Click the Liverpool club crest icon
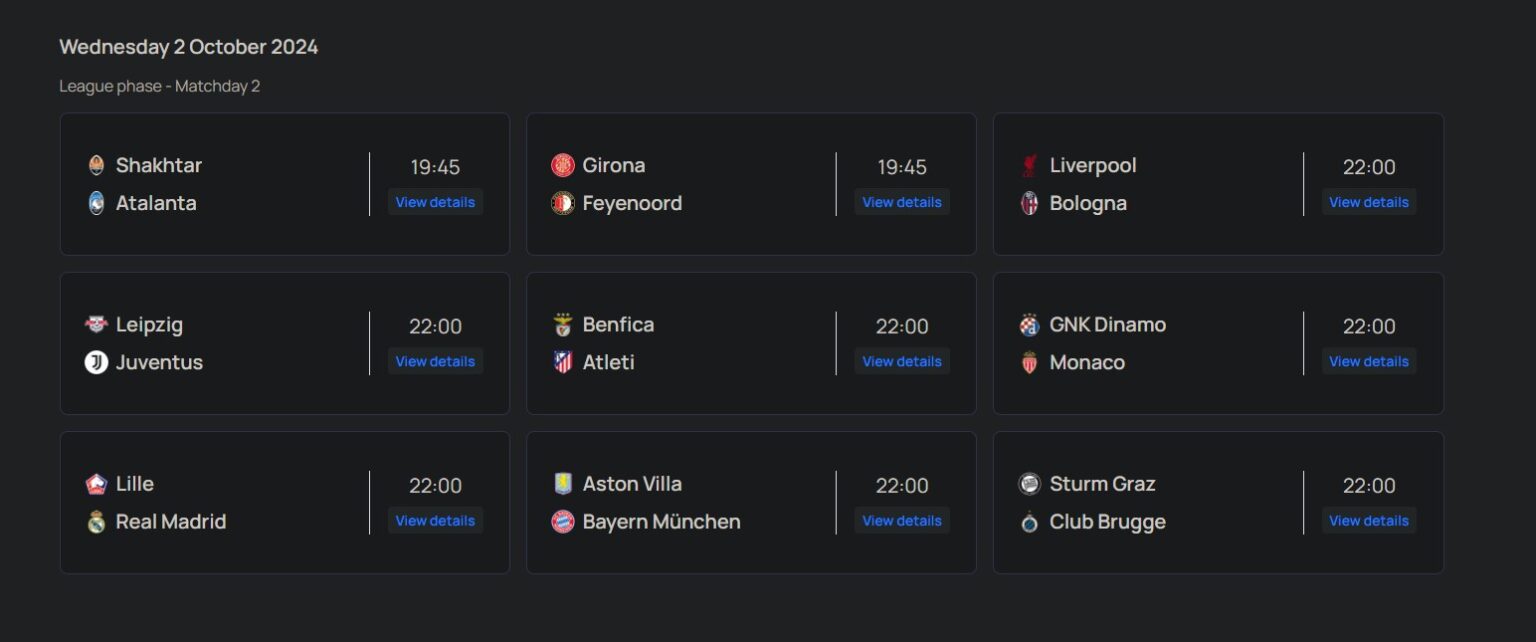The height and width of the screenshot is (642, 1536). (x=1030, y=165)
